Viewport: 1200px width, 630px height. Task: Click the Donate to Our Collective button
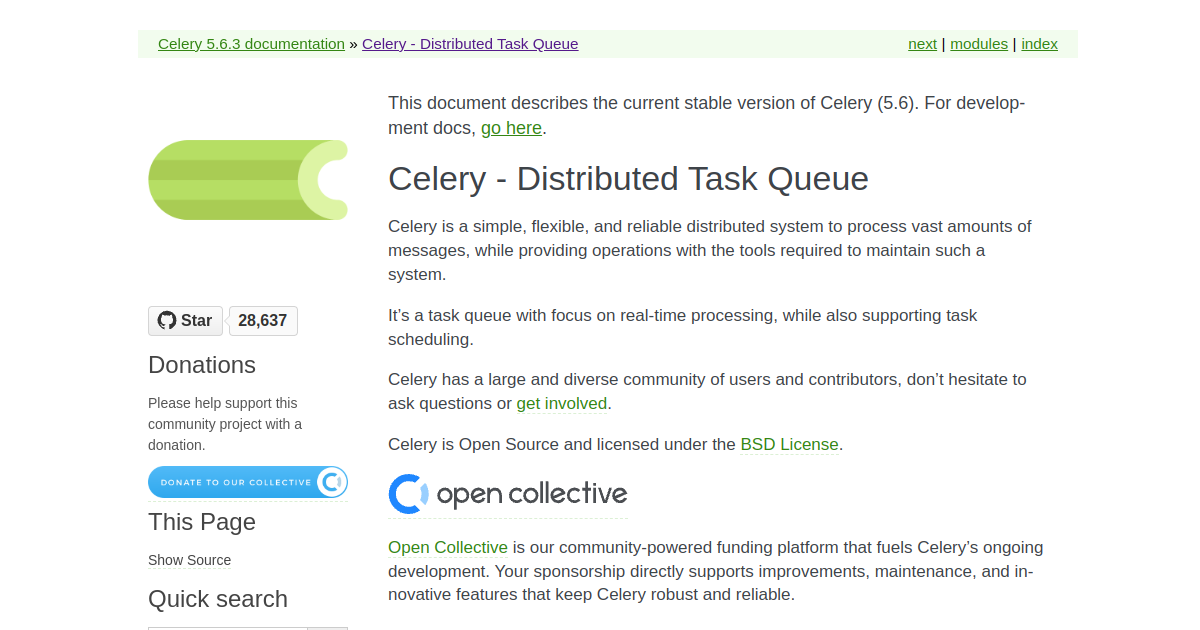coord(248,482)
